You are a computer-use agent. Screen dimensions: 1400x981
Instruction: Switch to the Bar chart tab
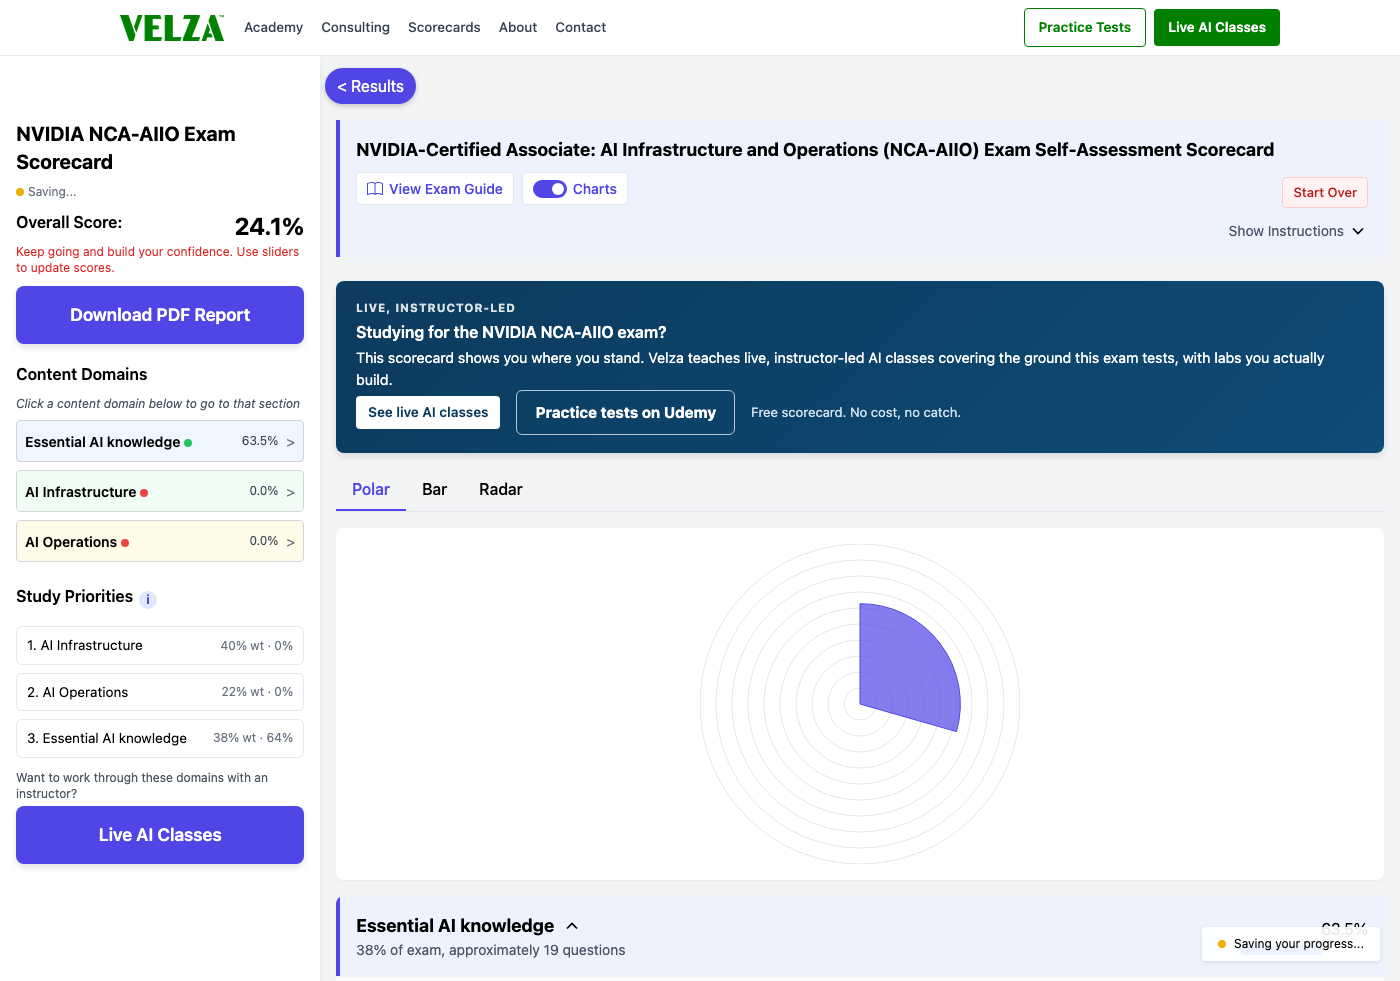click(x=434, y=489)
